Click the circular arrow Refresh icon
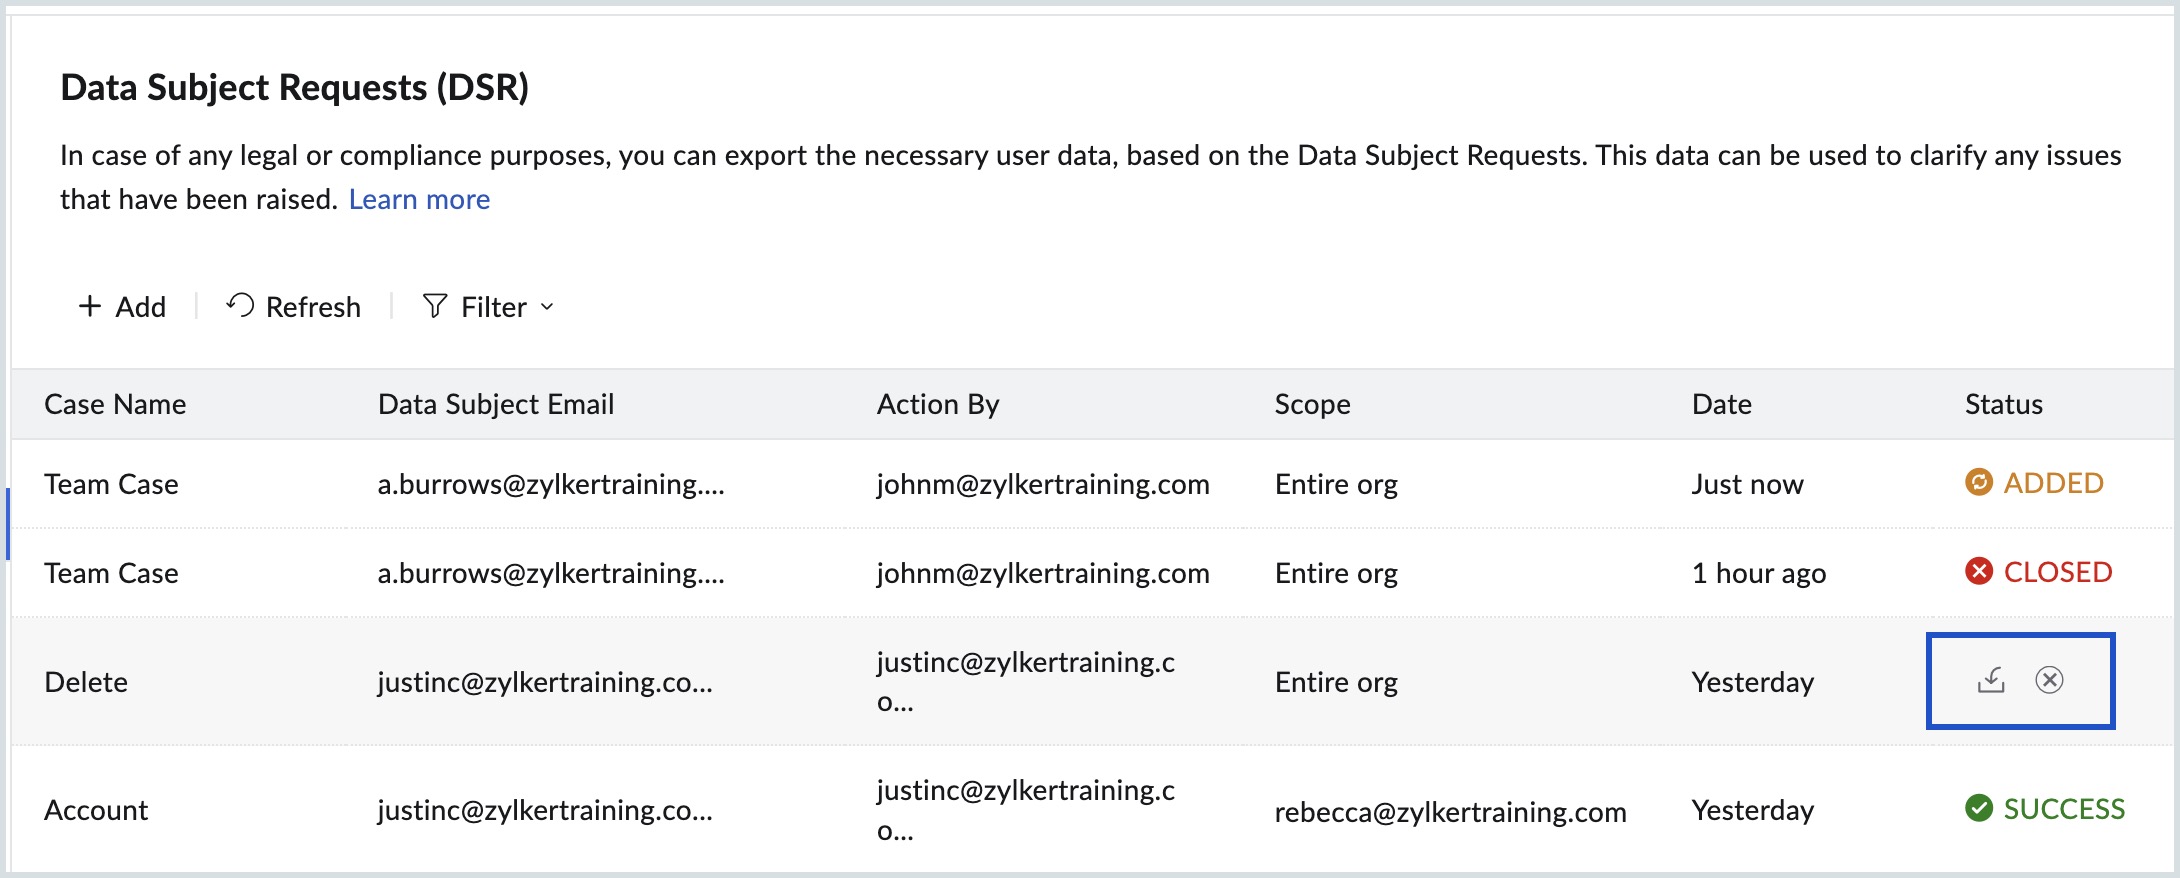This screenshot has height=878, width=2180. pos(240,305)
